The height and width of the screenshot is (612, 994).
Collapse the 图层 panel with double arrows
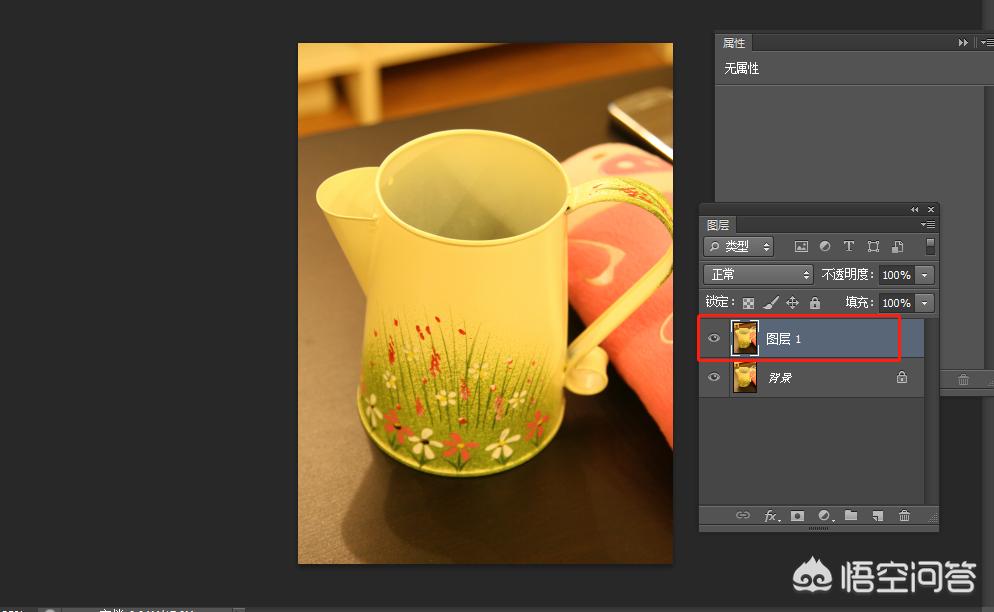[x=914, y=209]
